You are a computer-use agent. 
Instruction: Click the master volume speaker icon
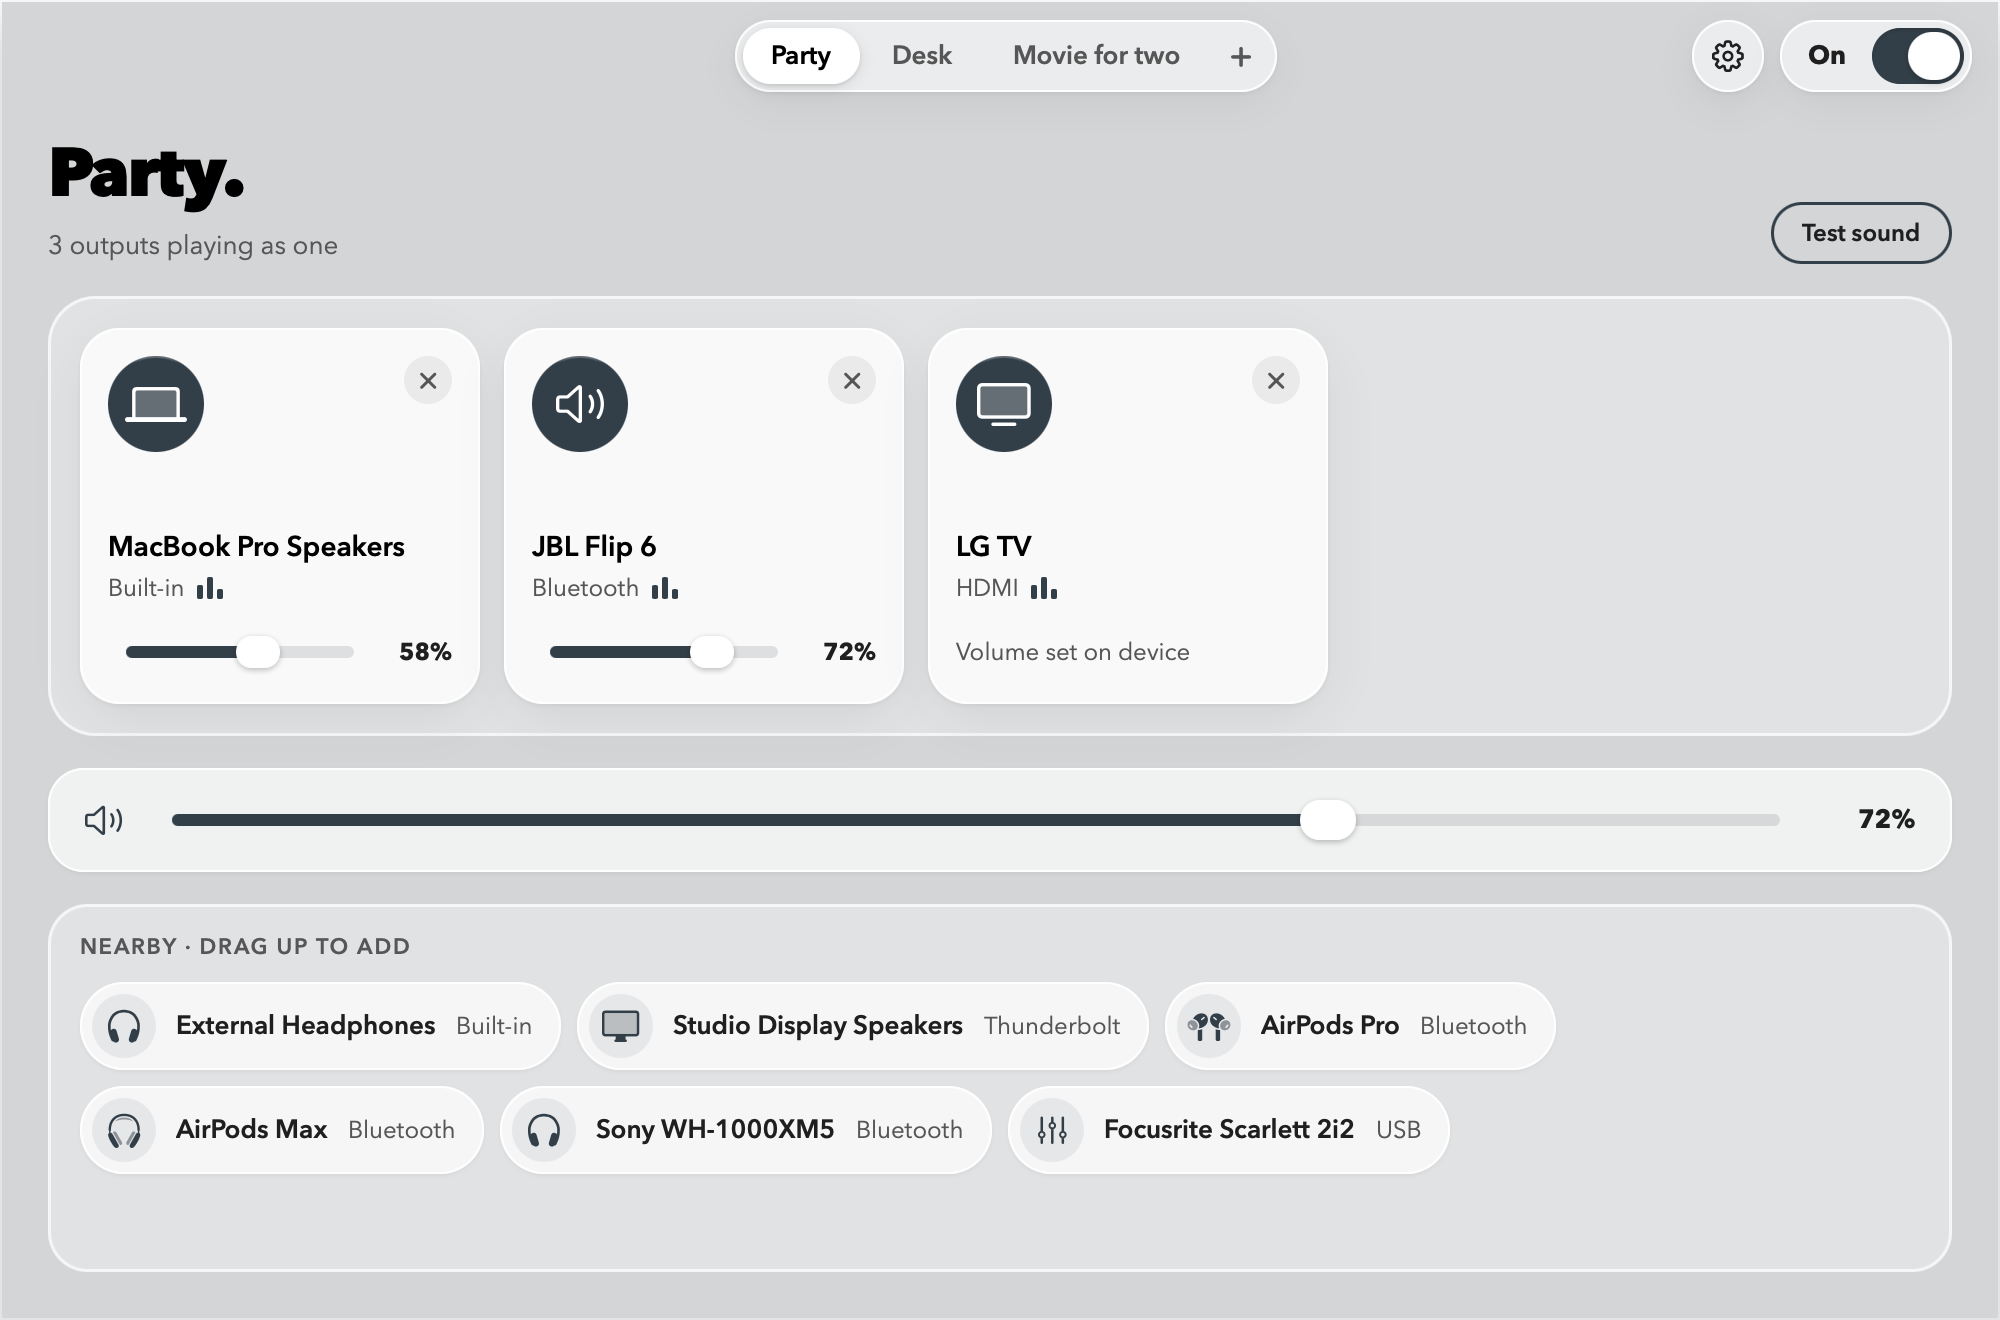104,820
